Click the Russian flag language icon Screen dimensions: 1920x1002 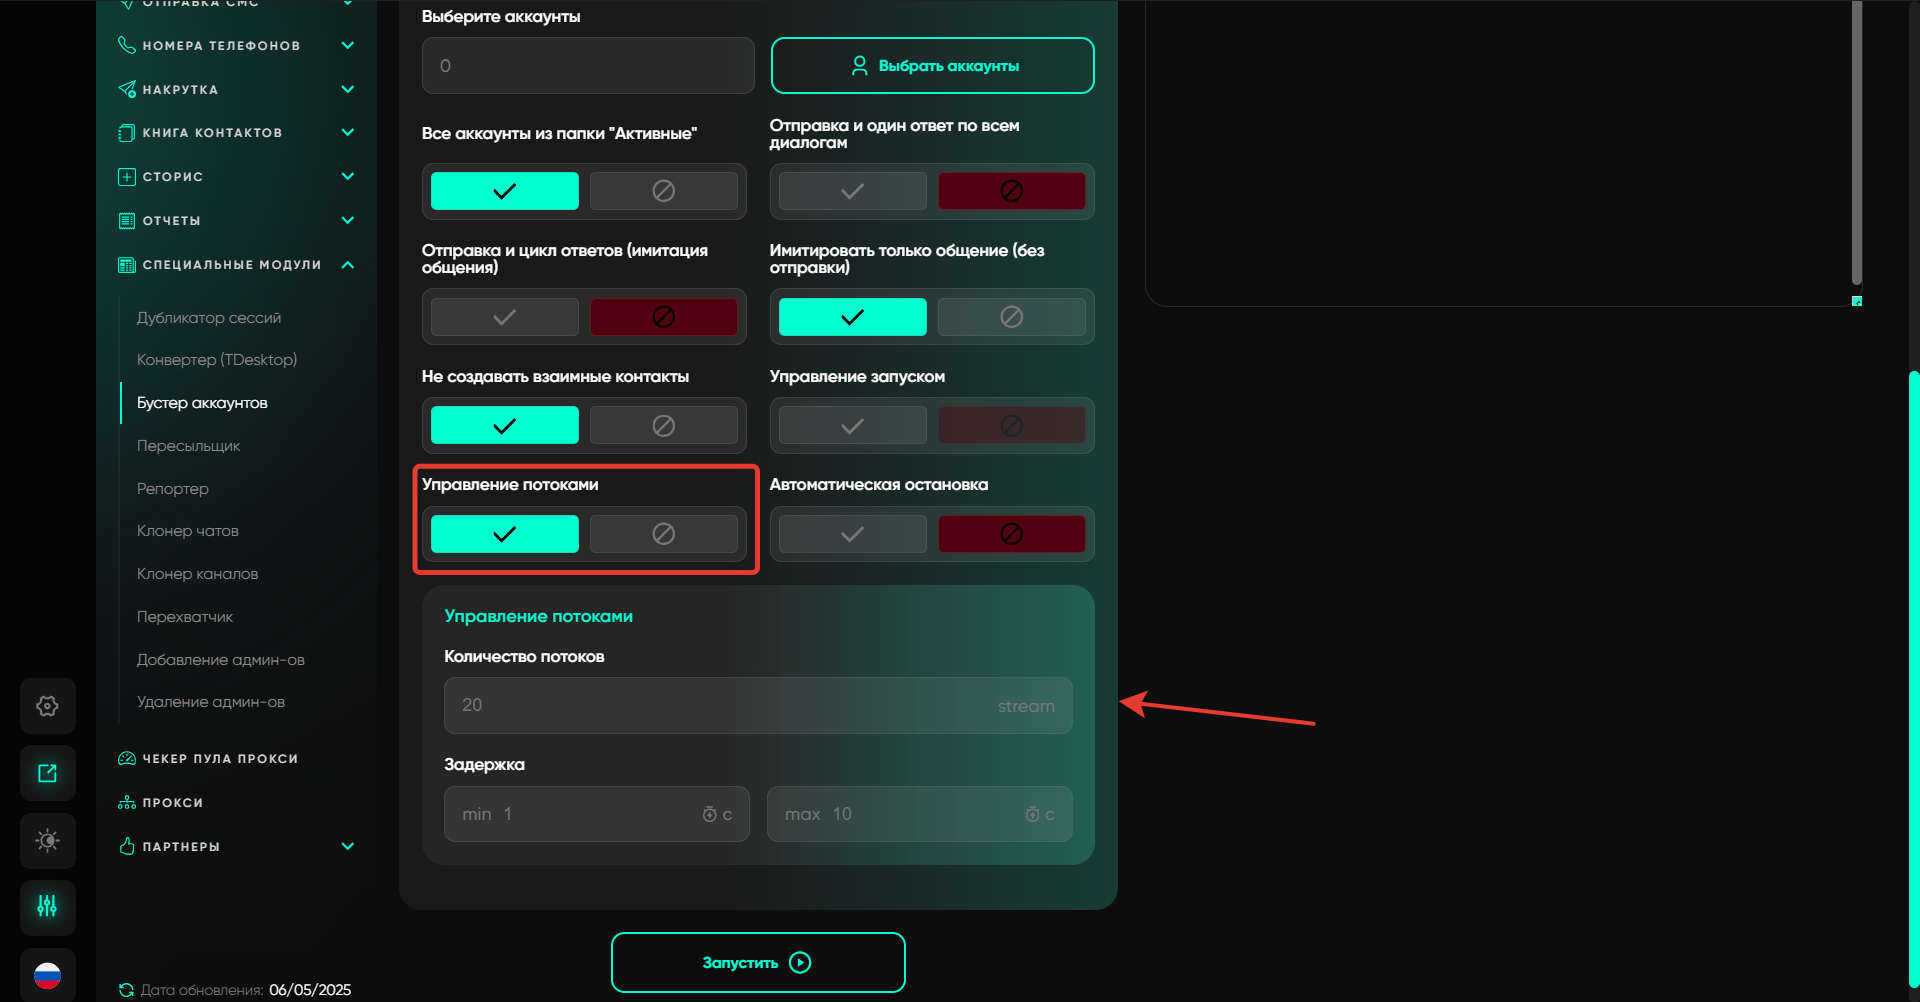click(x=47, y=975)
